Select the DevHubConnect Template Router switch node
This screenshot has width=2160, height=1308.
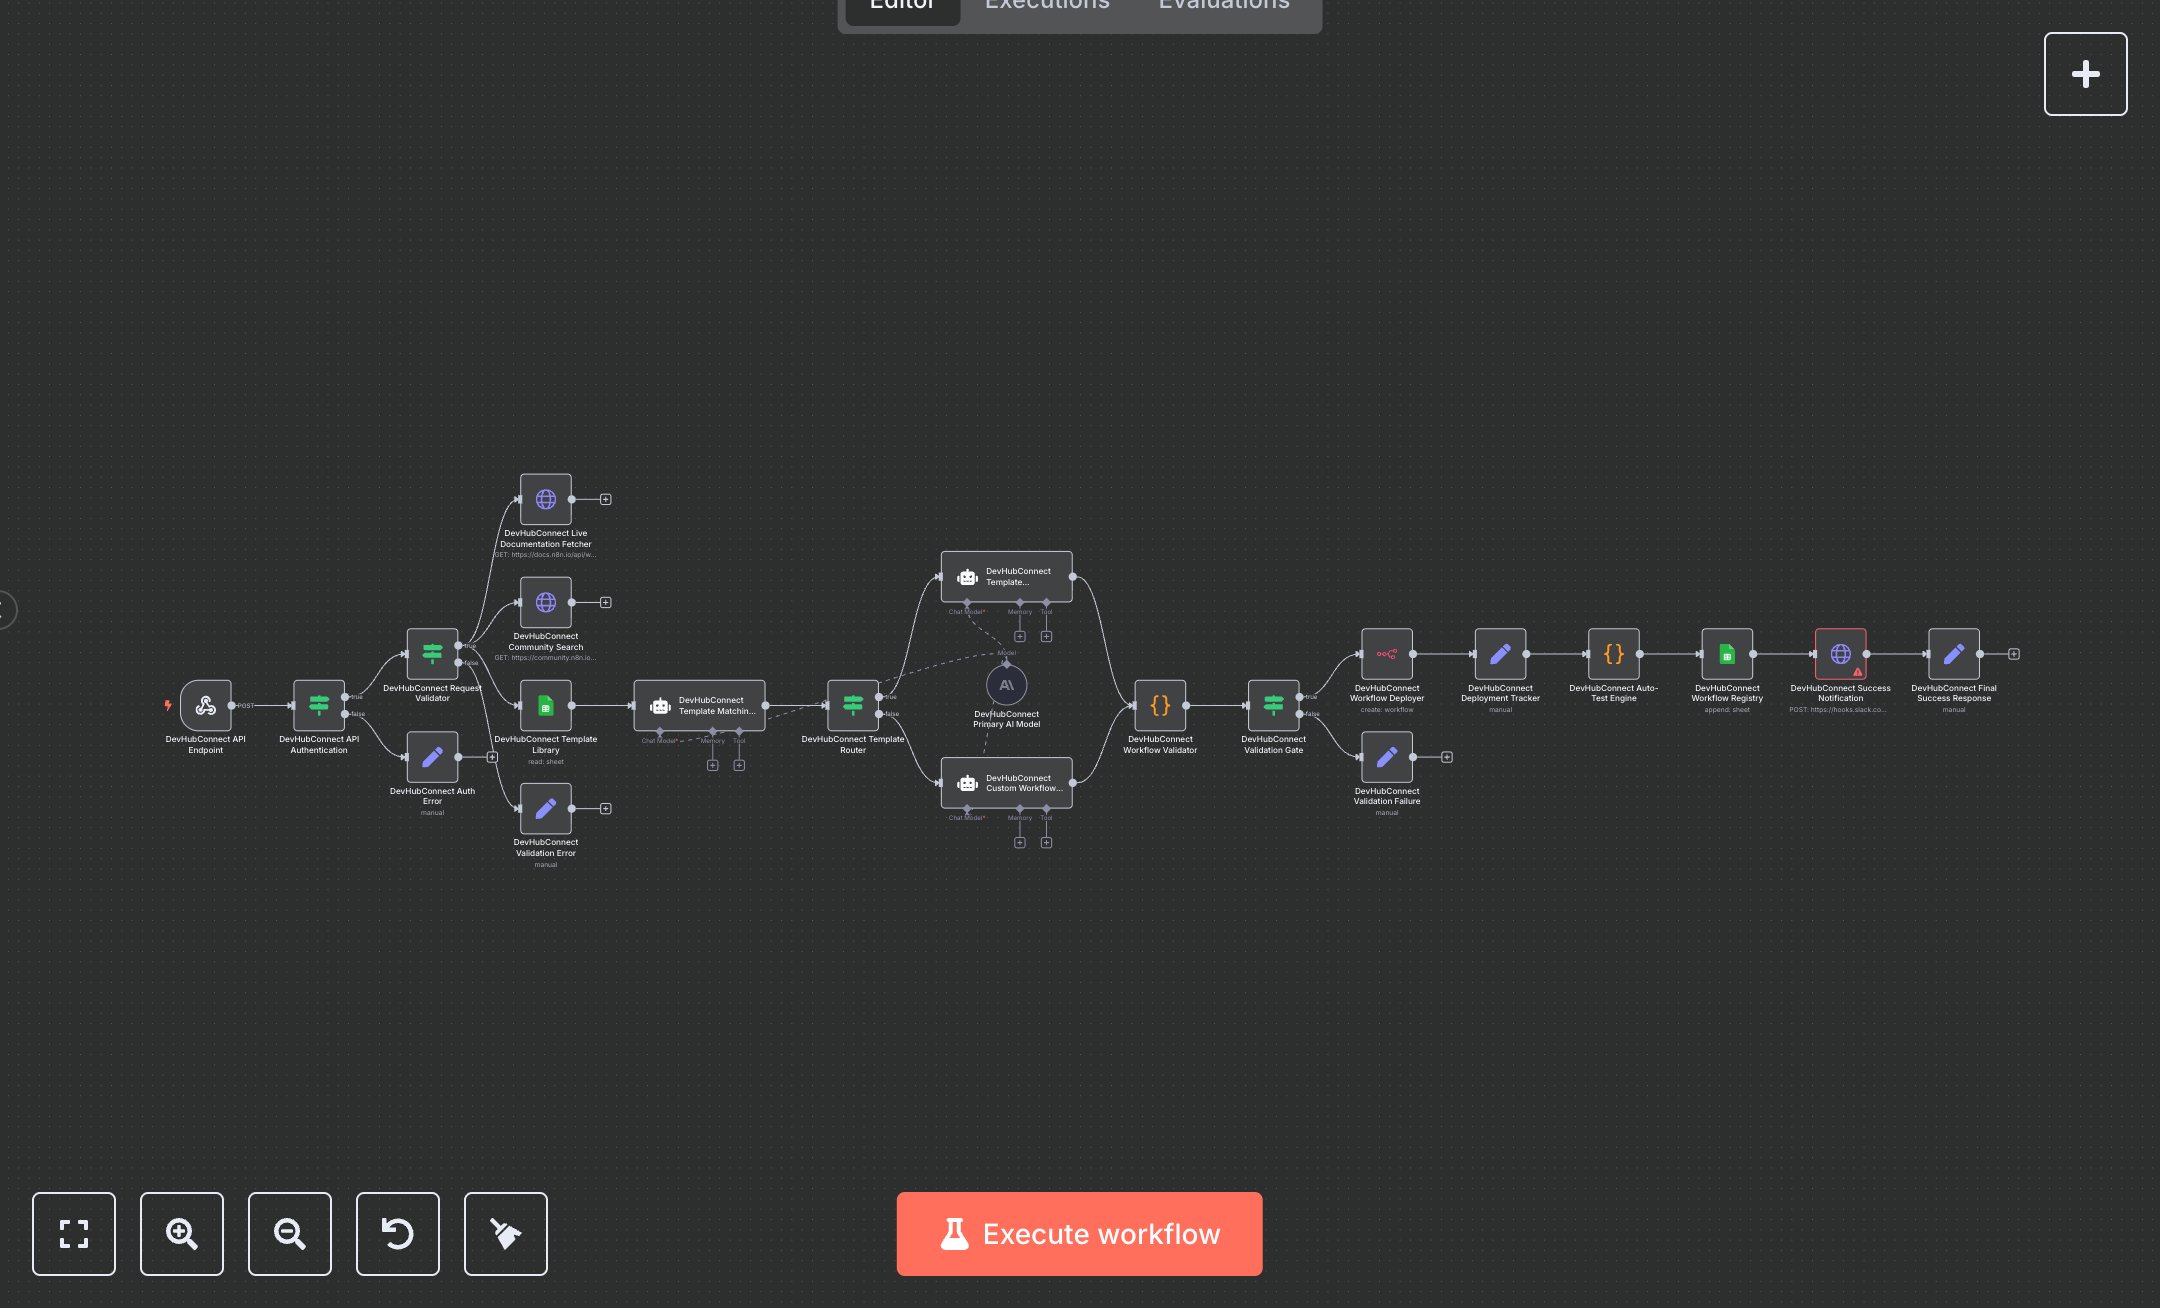coord(853,707)
